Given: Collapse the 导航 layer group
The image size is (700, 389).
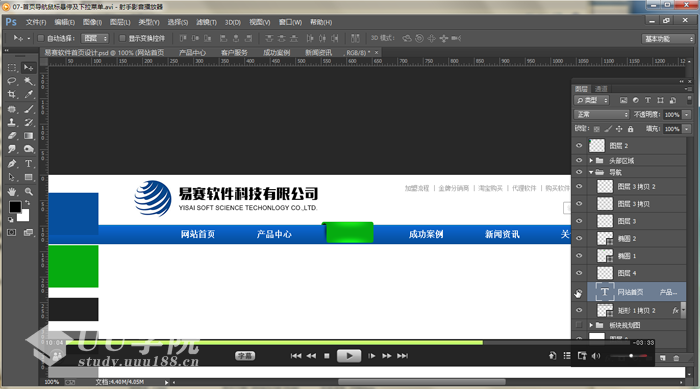Looking at the screenshot, I should pos(591,172).
